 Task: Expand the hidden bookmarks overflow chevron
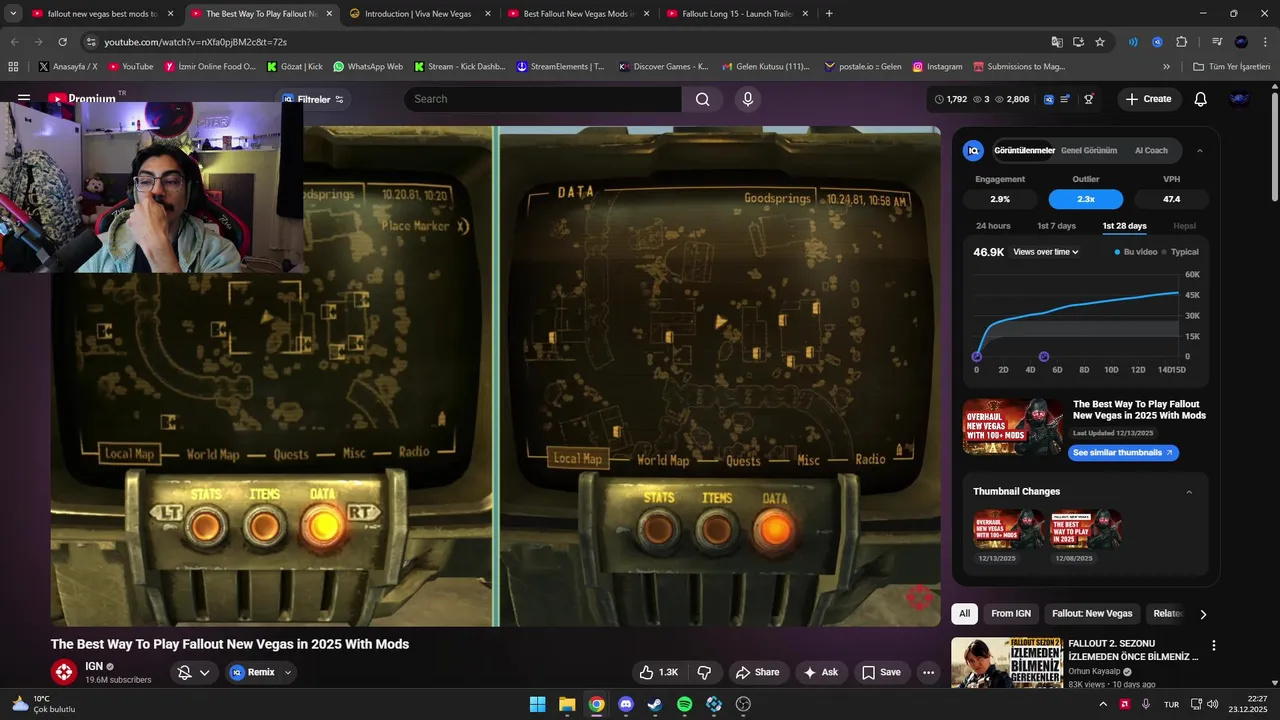(x=1166, y=67)
